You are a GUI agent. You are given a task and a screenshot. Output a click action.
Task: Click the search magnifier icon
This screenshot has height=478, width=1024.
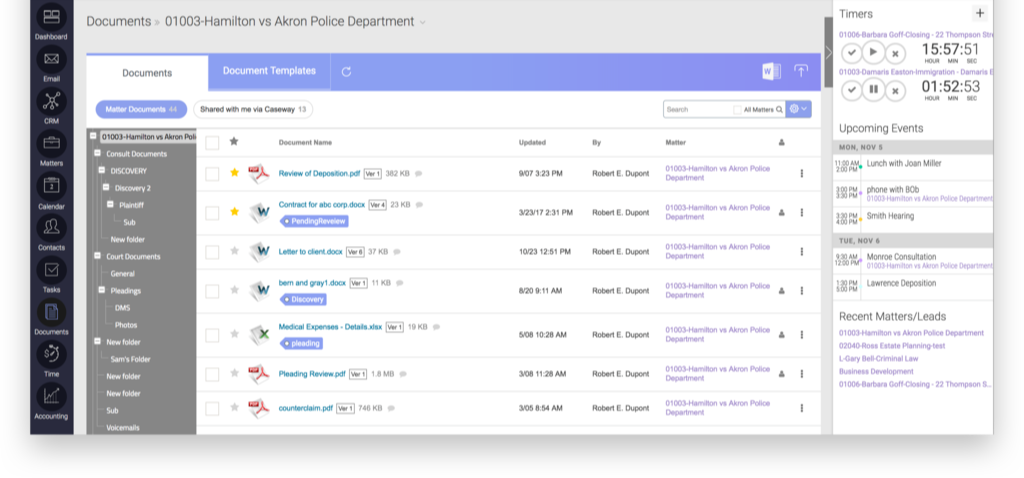coord(779,110)
